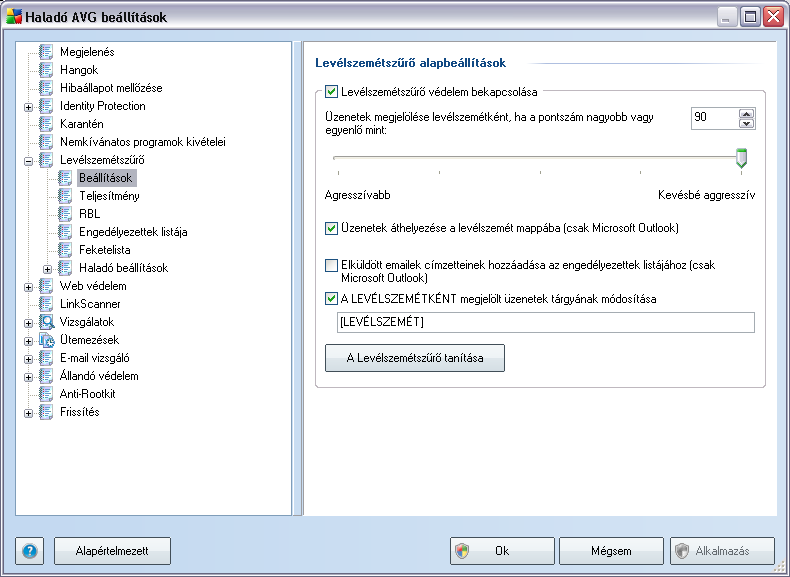This screenshot has height=577, width=790.
Task: Click the Feketelista item icon
Action: tap(65, 250)
